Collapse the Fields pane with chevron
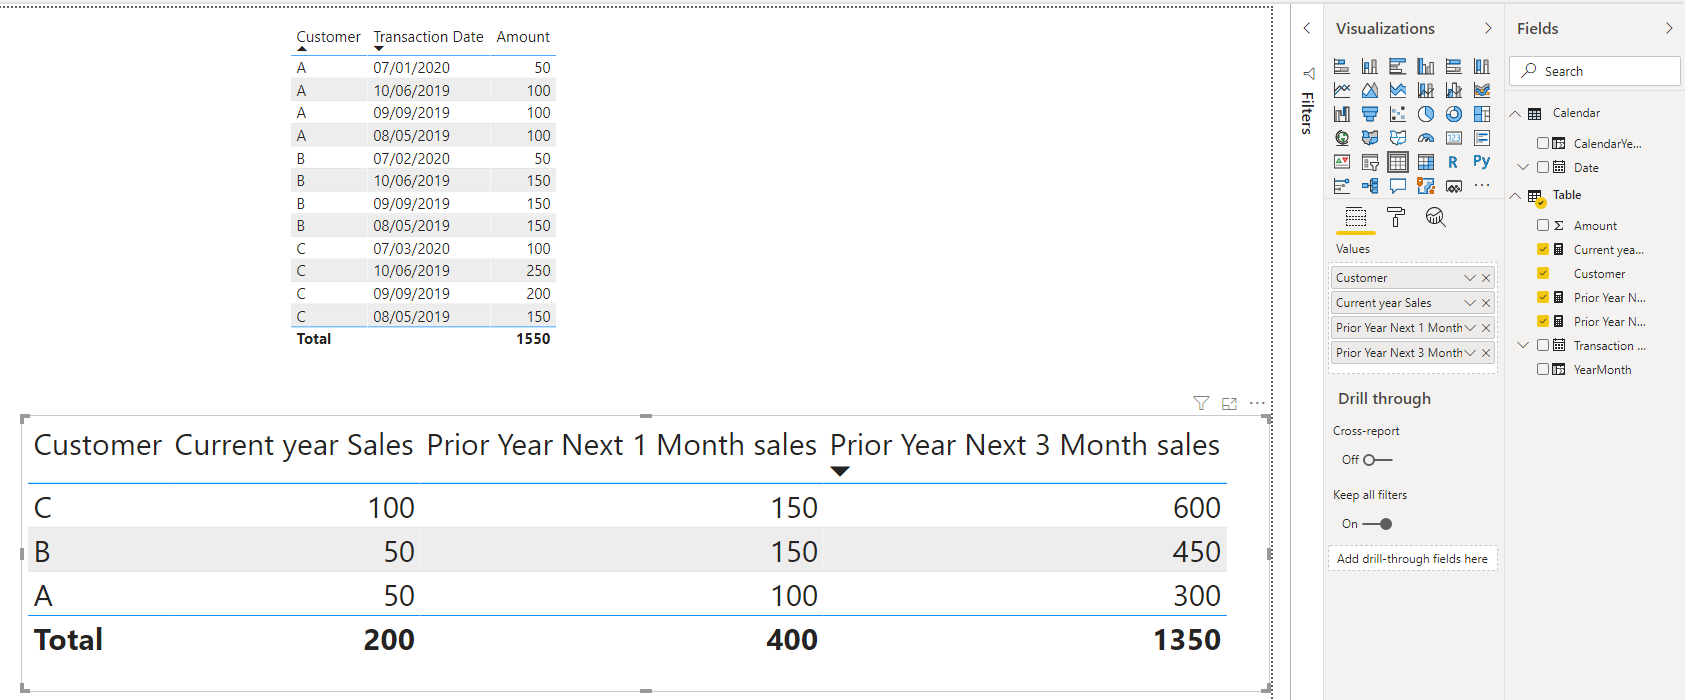The height and width of the screenshot is (700, 1685). [1669, 28]
